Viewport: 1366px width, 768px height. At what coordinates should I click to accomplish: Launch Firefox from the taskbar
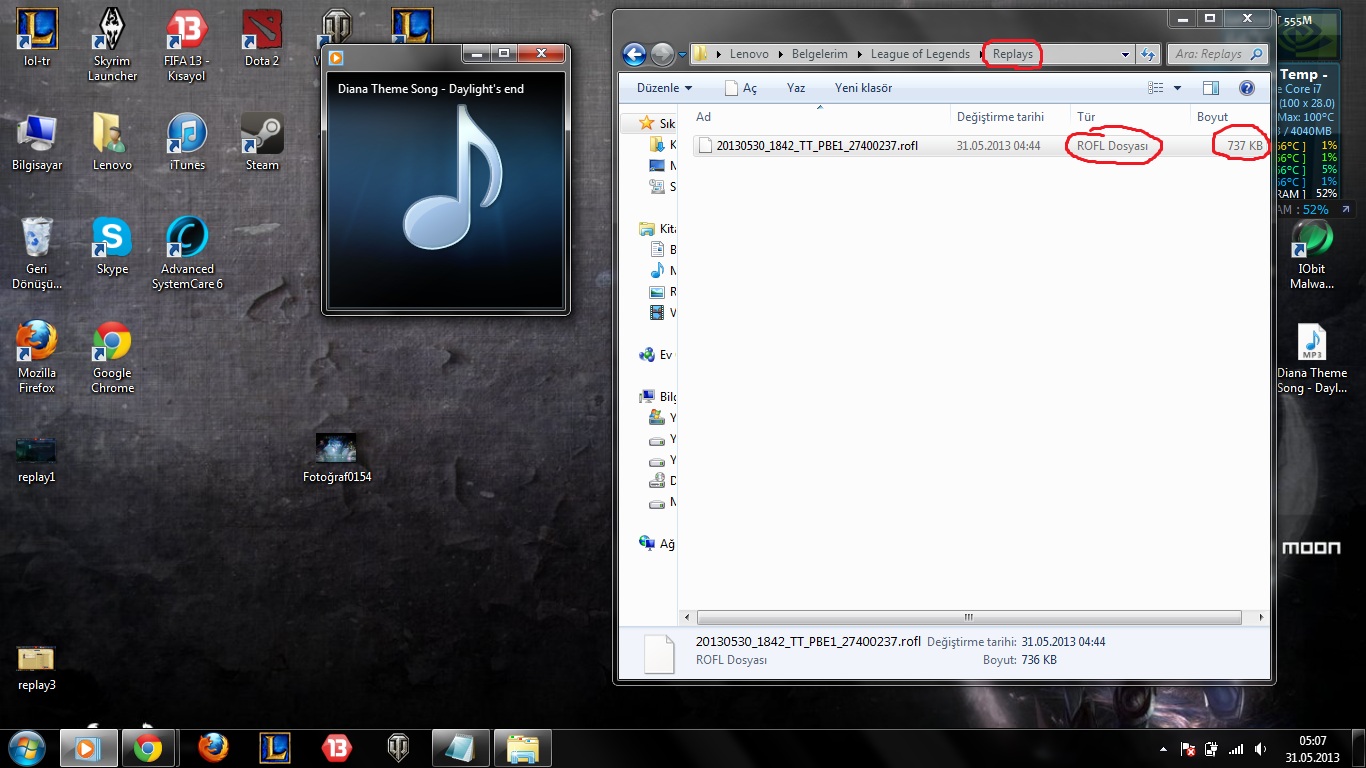pos(212,748)
